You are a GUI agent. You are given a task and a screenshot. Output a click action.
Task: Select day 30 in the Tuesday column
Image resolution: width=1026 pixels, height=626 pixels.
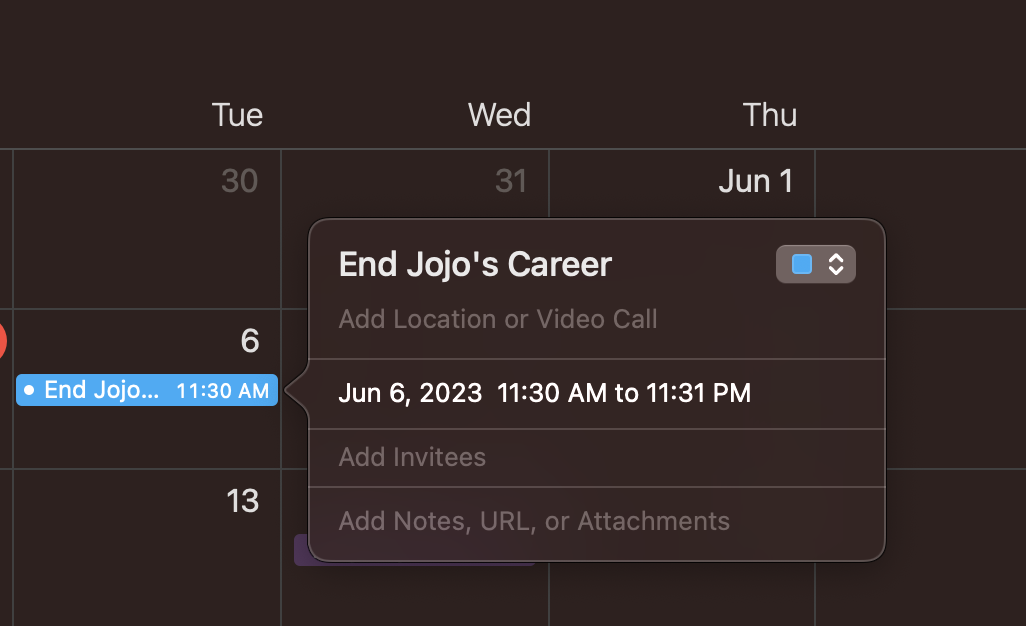tap(239, 181)
